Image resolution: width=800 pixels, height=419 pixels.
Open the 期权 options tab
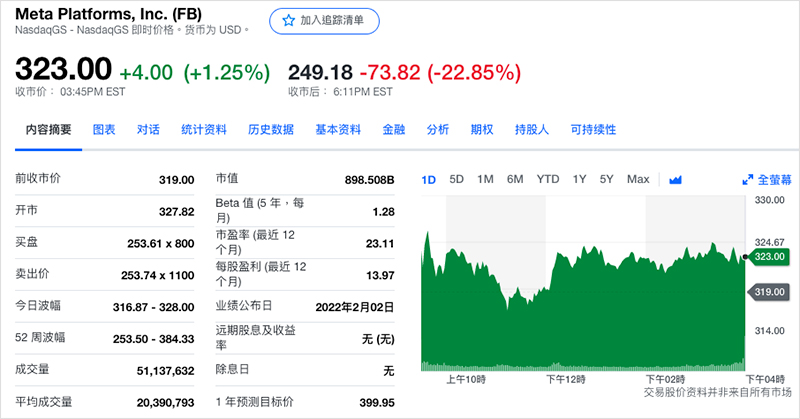click(481, 130)
